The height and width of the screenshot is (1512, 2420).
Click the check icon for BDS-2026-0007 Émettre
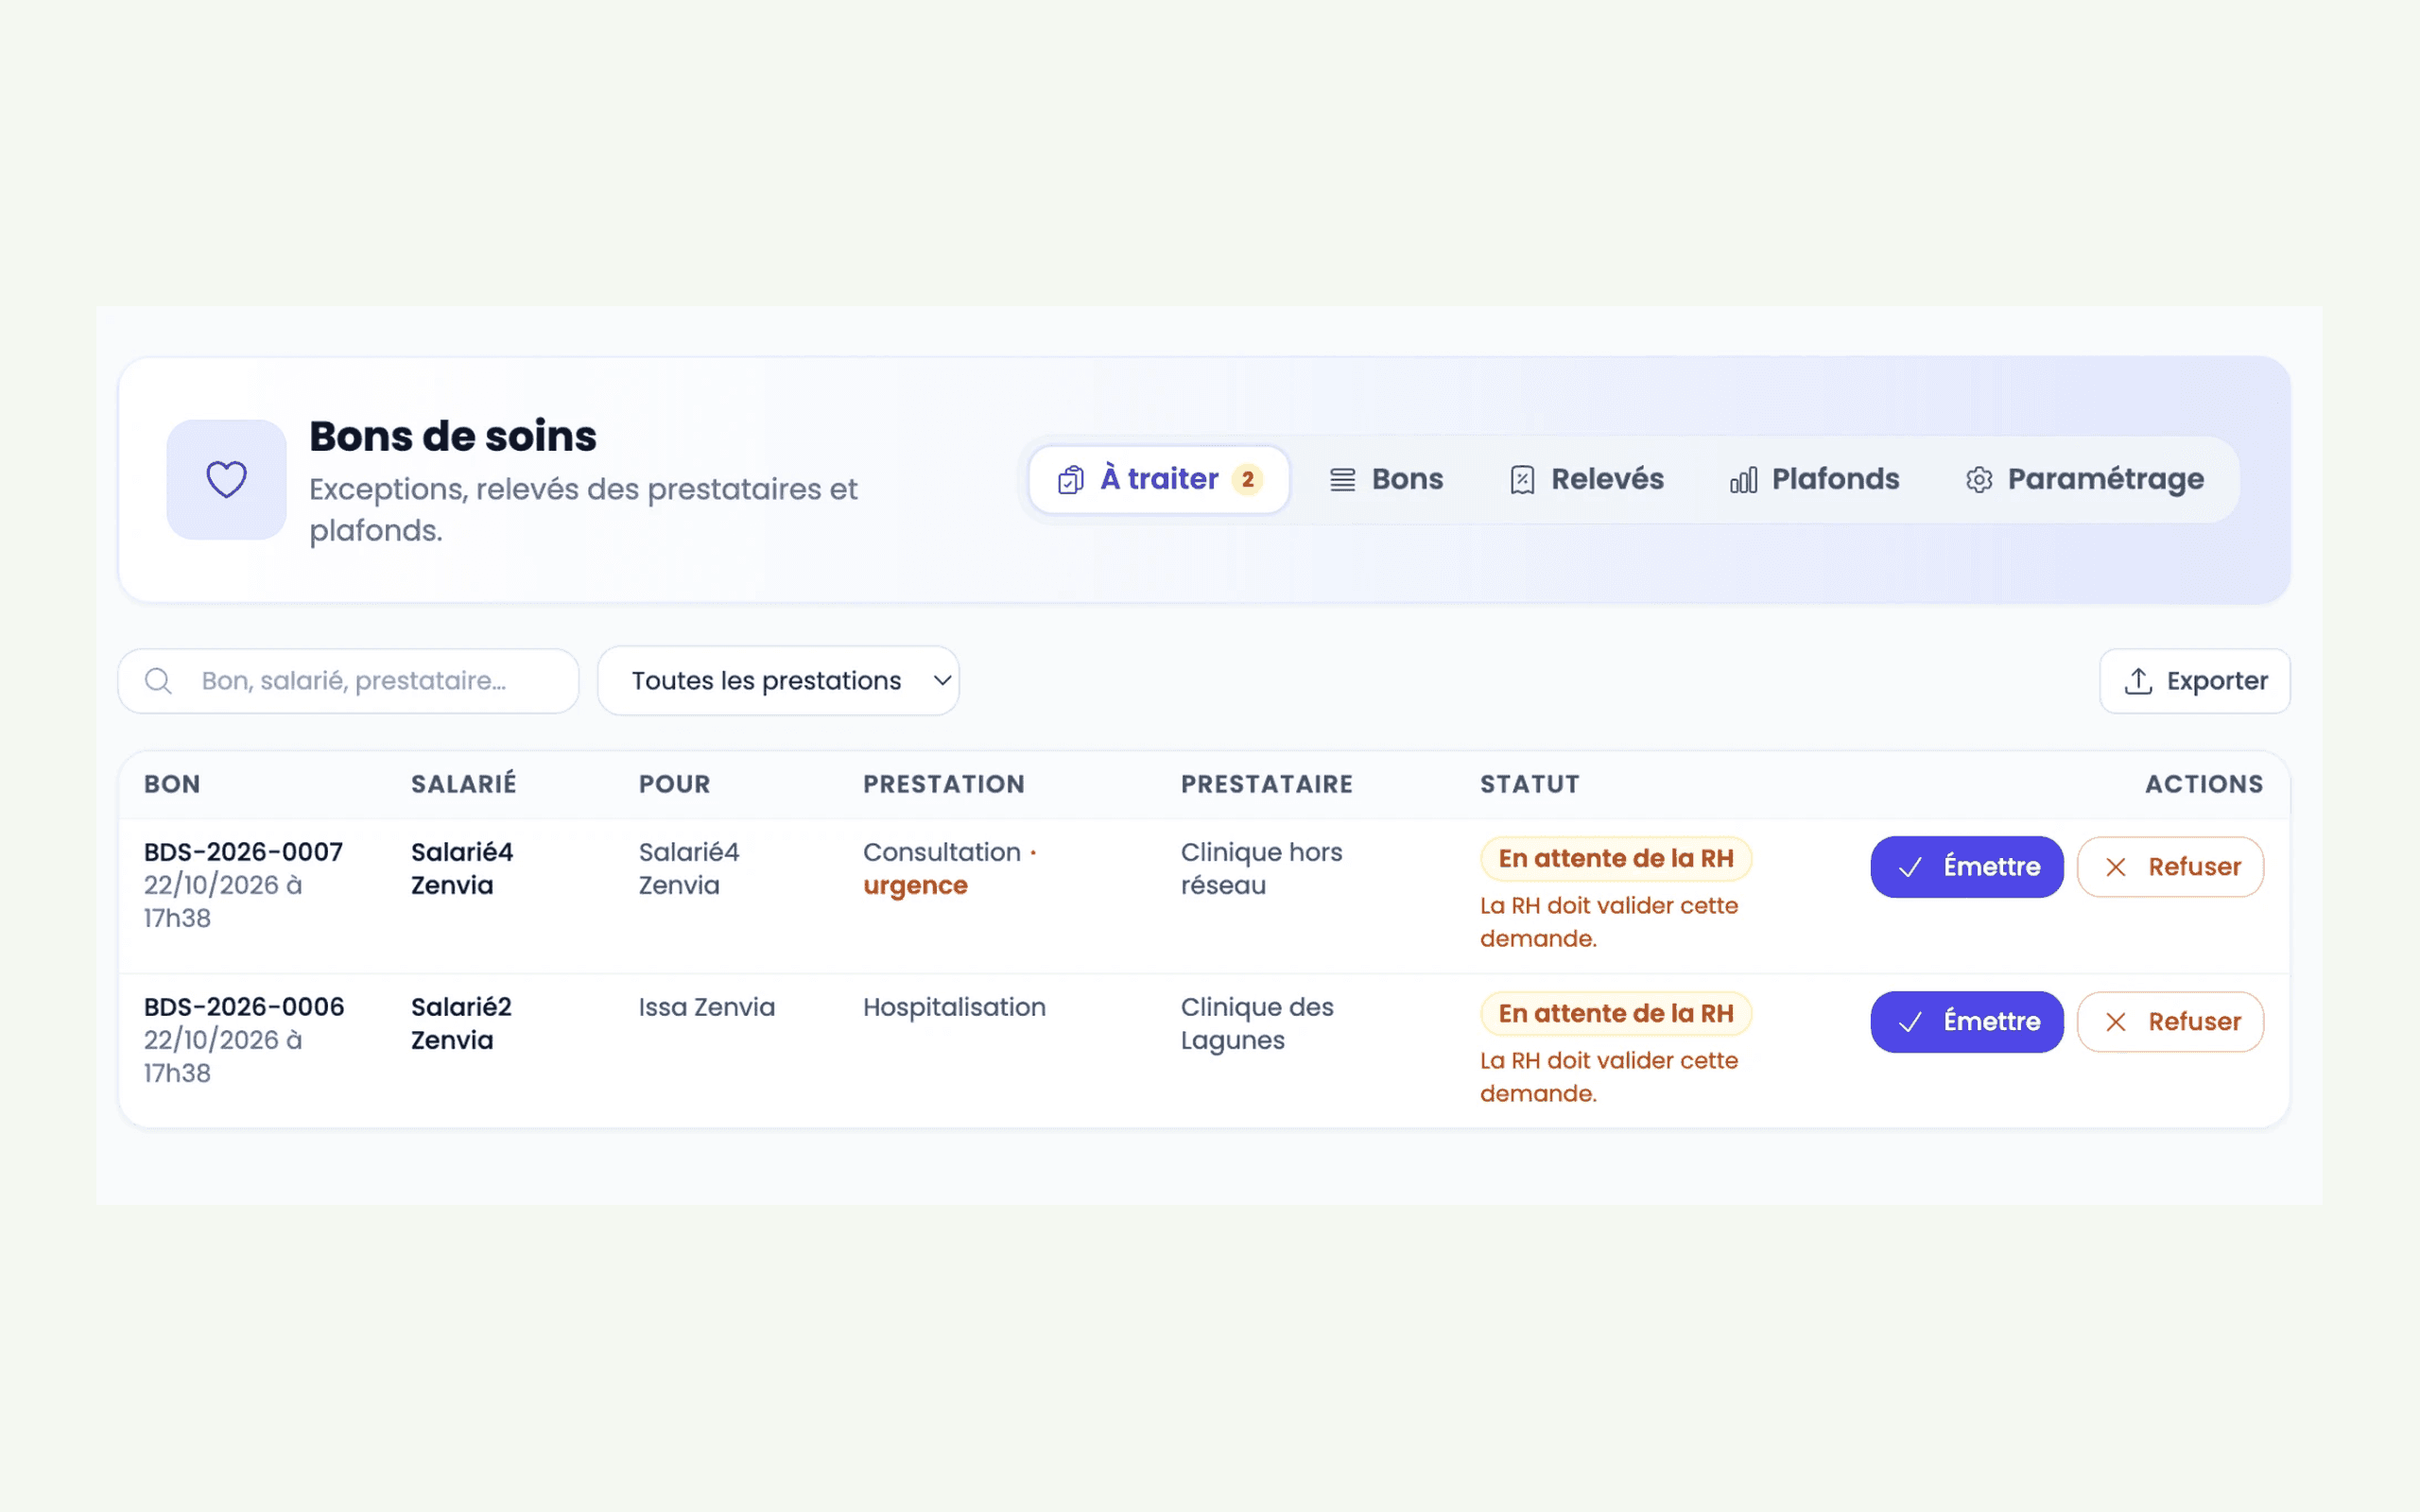point(1910,867)
